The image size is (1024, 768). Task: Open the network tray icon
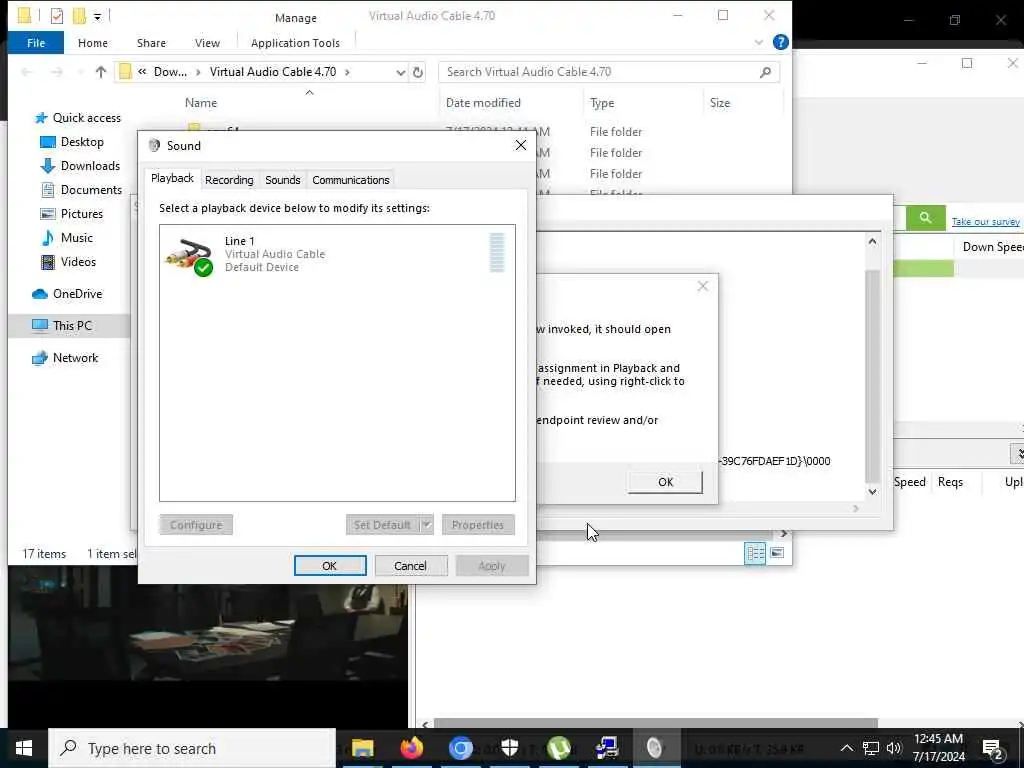[x=871, y=748]
